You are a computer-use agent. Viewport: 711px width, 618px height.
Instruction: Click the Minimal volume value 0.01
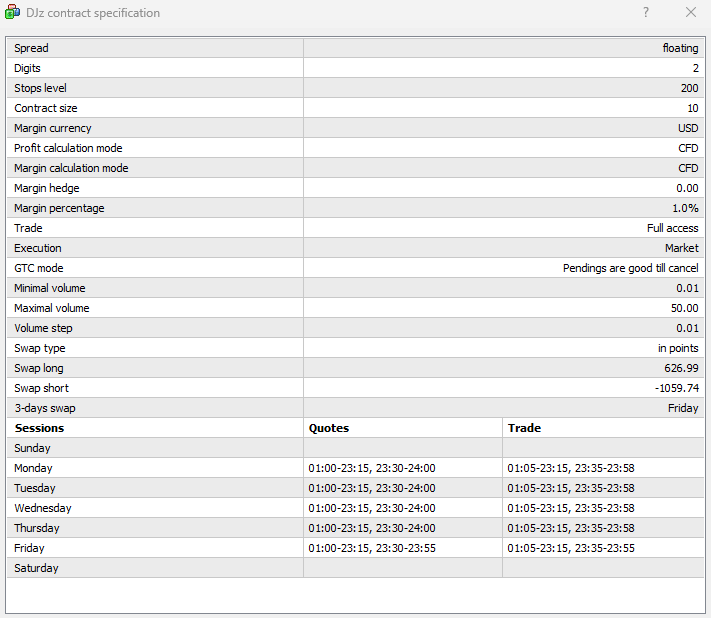tap(687, 287)
